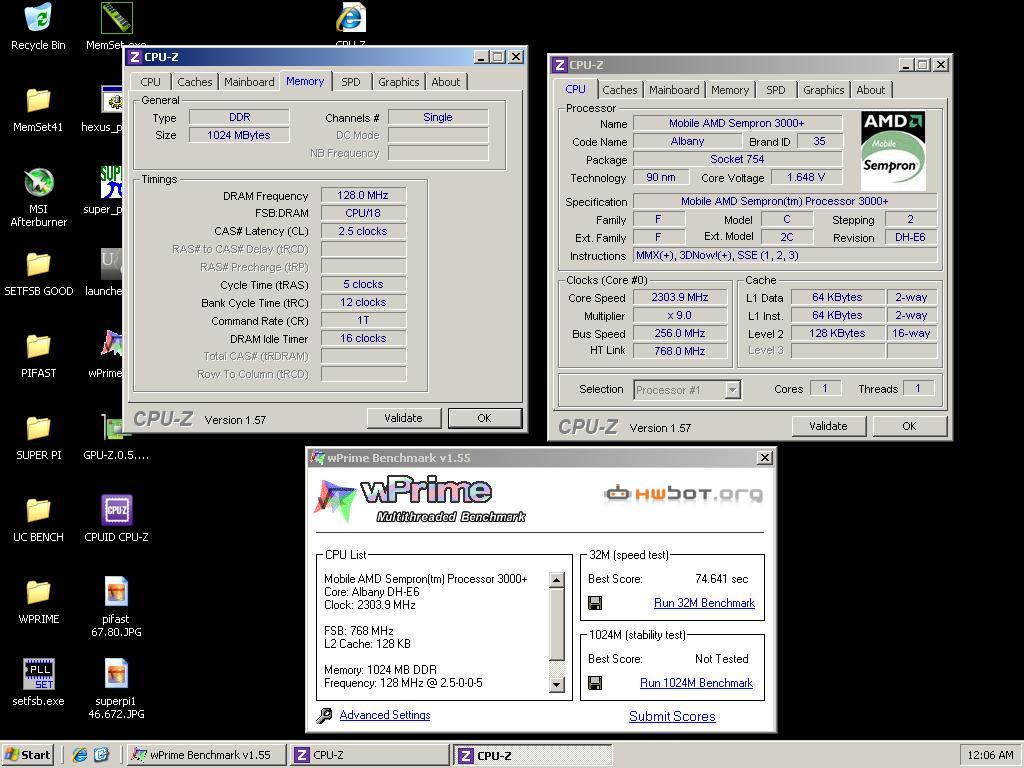Image resolution: width=1024 pixels, height=768 pixels.
Task: Click OK in the Memory CPU-Z window
Action: point(484,418)
